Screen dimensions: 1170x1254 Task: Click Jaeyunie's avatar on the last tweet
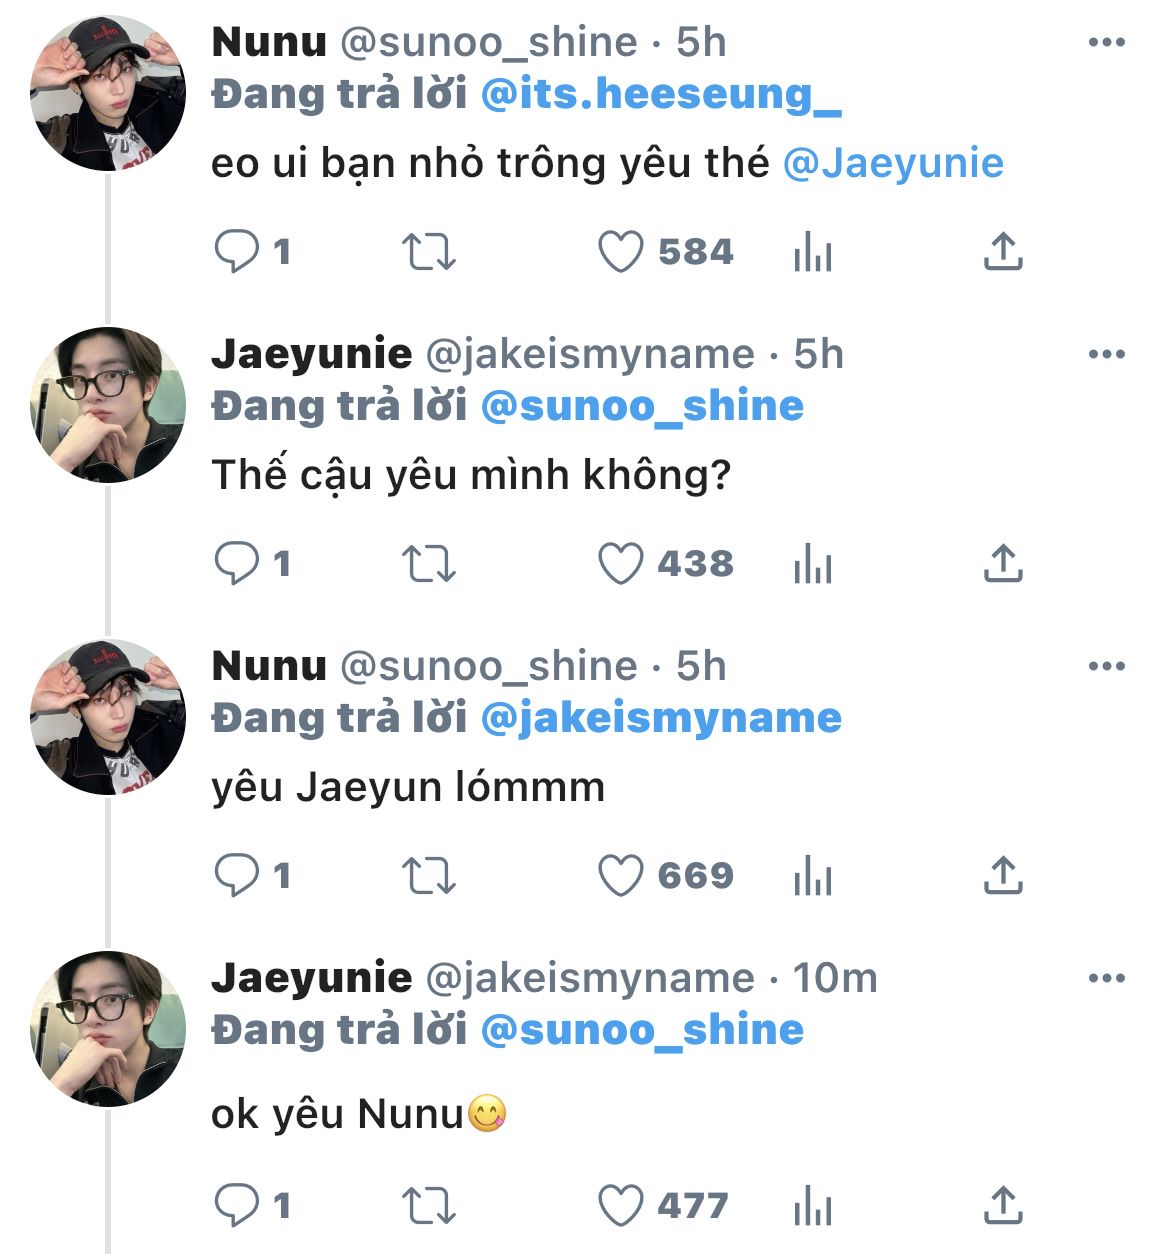click(x=108, y=1029)
